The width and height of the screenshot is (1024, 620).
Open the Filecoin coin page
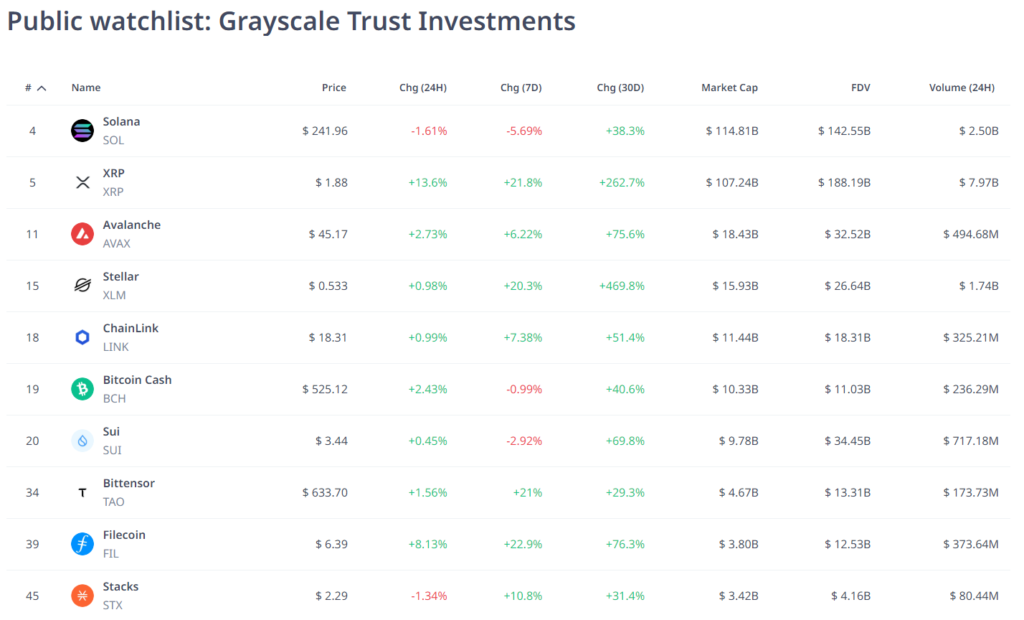click(123, 535)
